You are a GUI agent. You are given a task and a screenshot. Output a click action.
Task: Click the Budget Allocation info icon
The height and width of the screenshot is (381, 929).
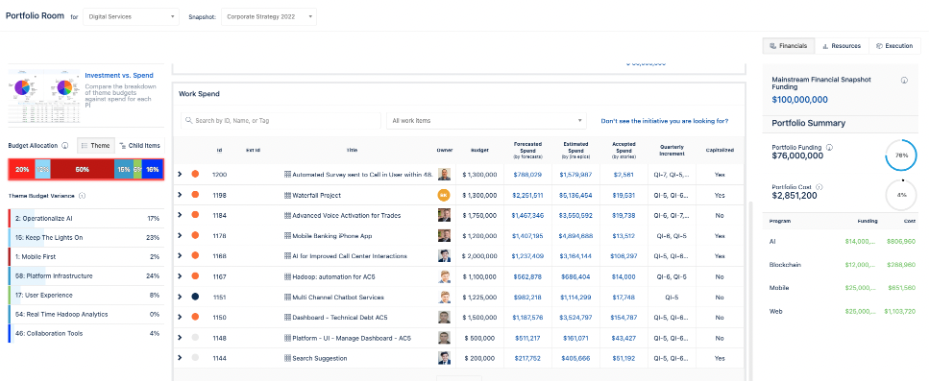[65, 145]
